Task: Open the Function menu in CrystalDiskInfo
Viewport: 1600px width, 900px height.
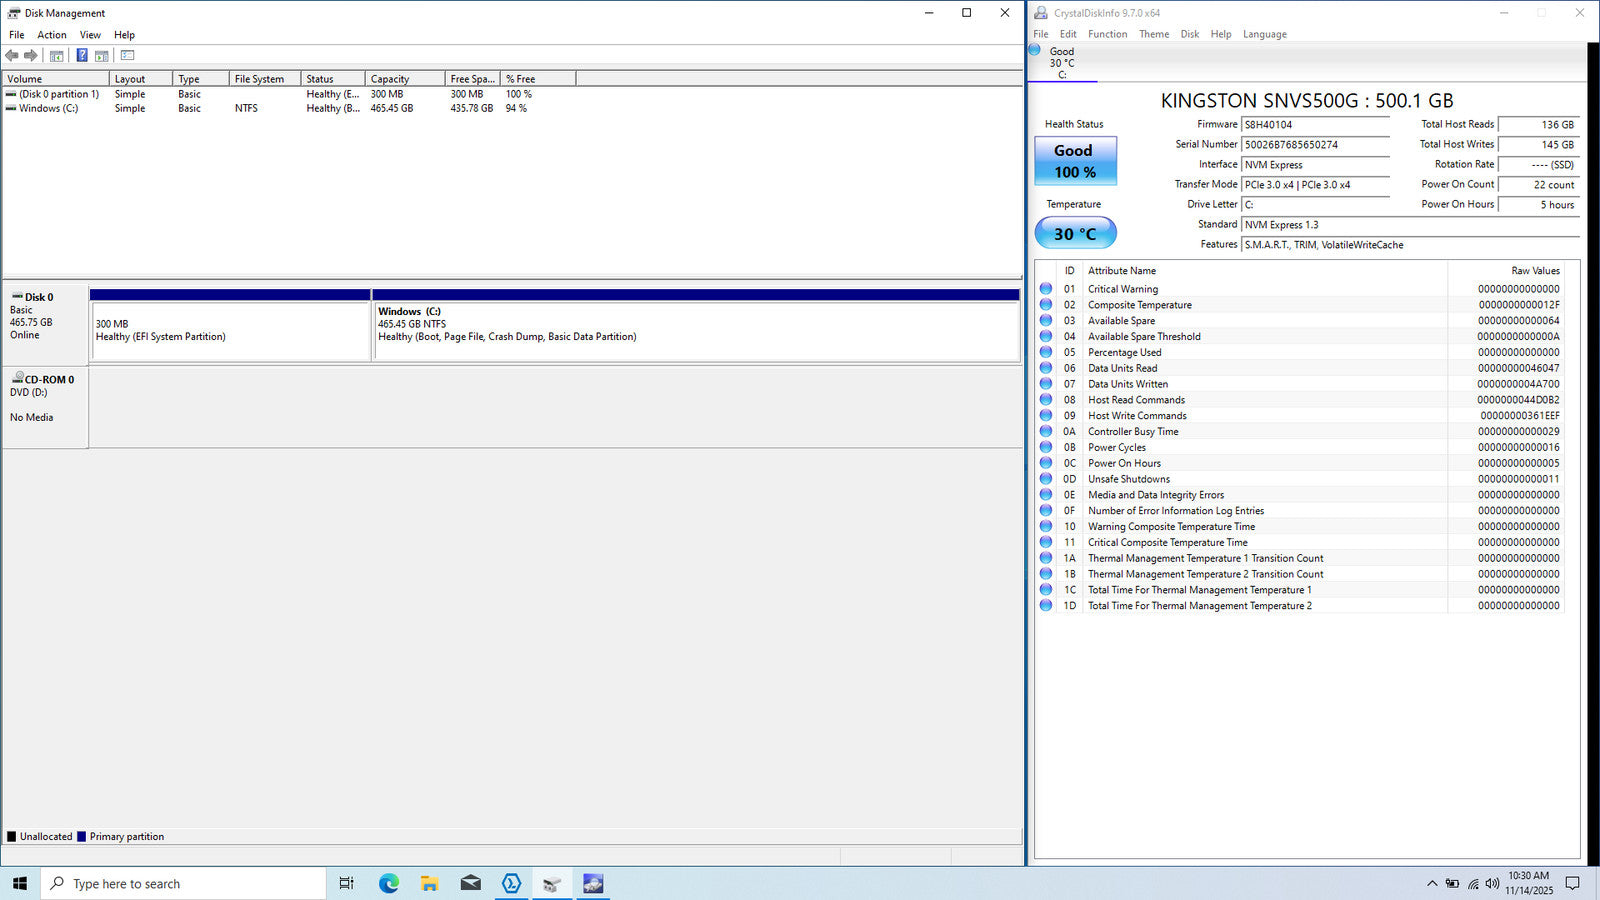Action: point(1107,34)
